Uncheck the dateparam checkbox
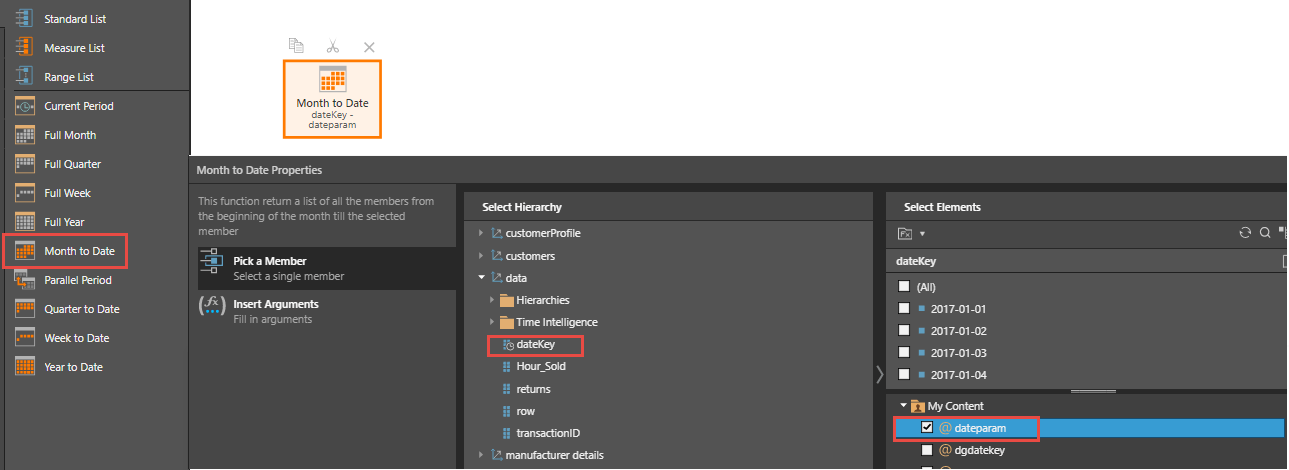 927,428
